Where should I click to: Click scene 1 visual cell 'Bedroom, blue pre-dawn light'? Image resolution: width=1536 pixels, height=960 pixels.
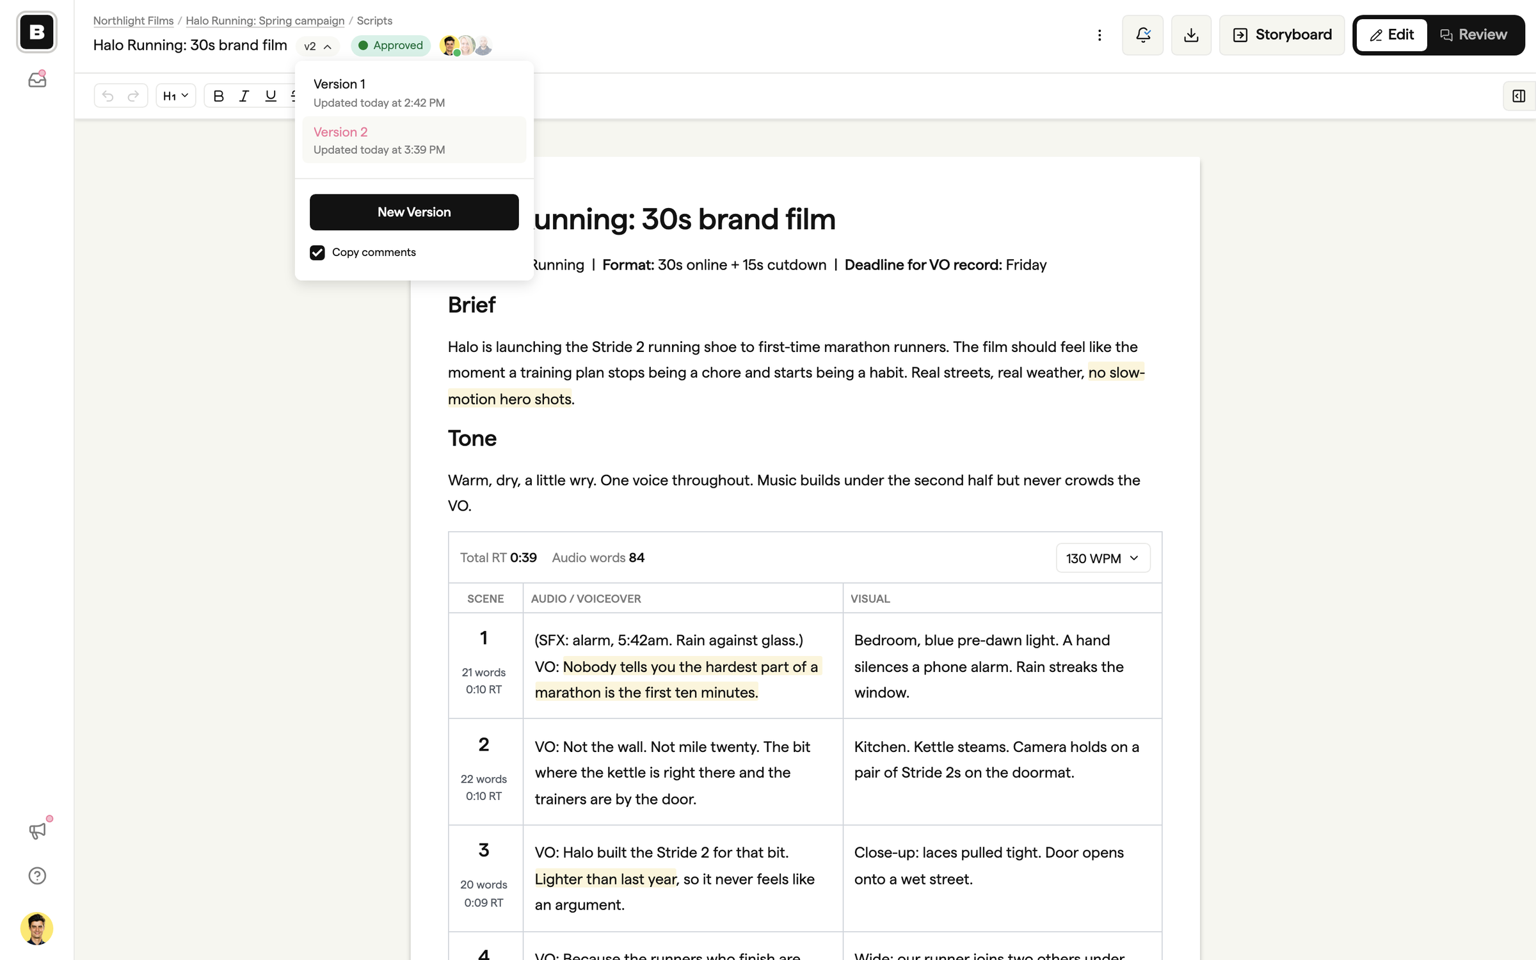click(1002, 666)
